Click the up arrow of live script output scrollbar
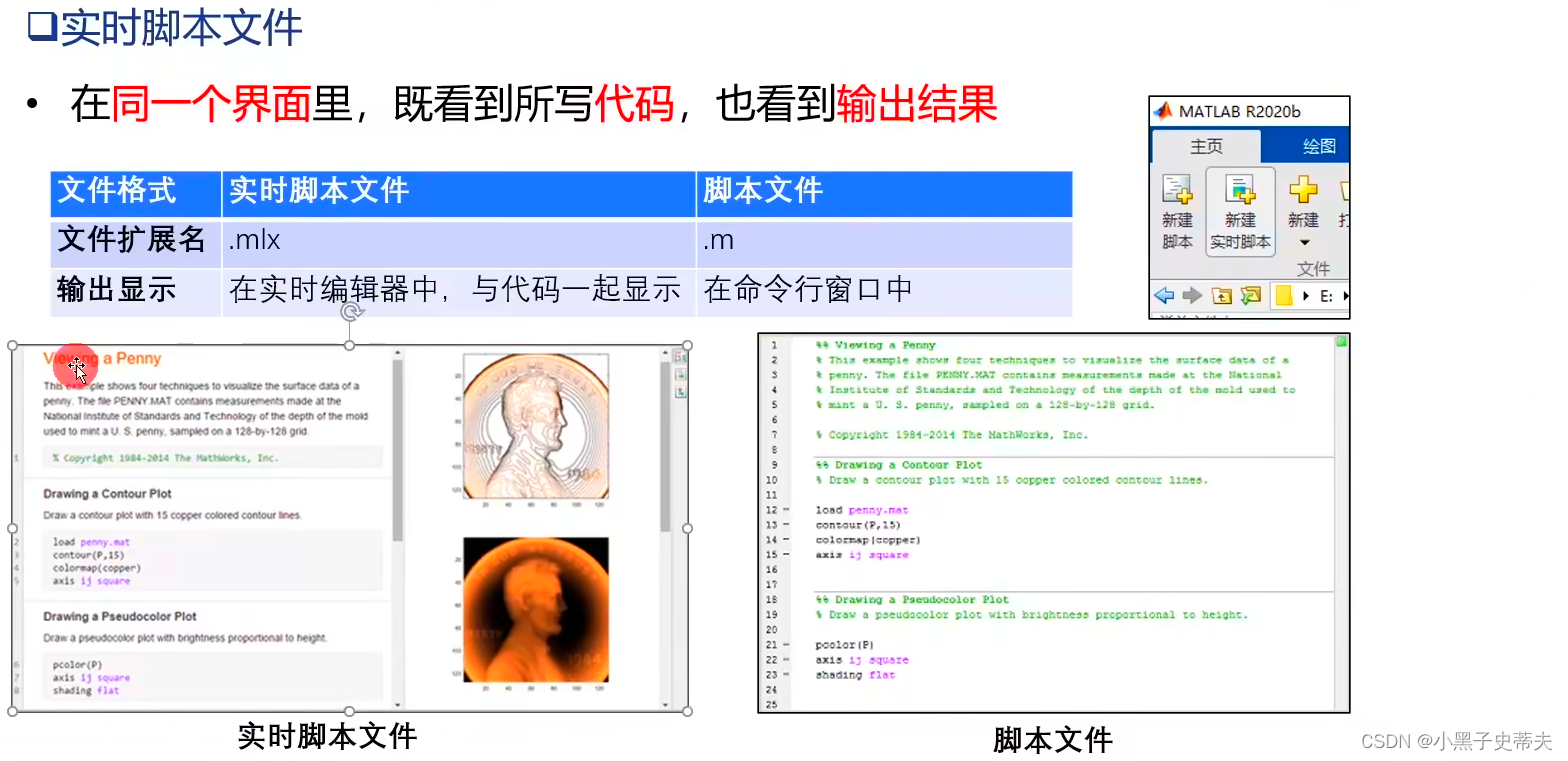The image size is (1568, 761). pos(665,353)
